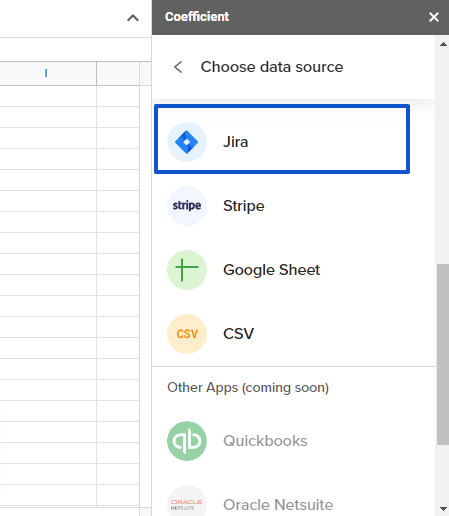Select Jira as data source

282,139
